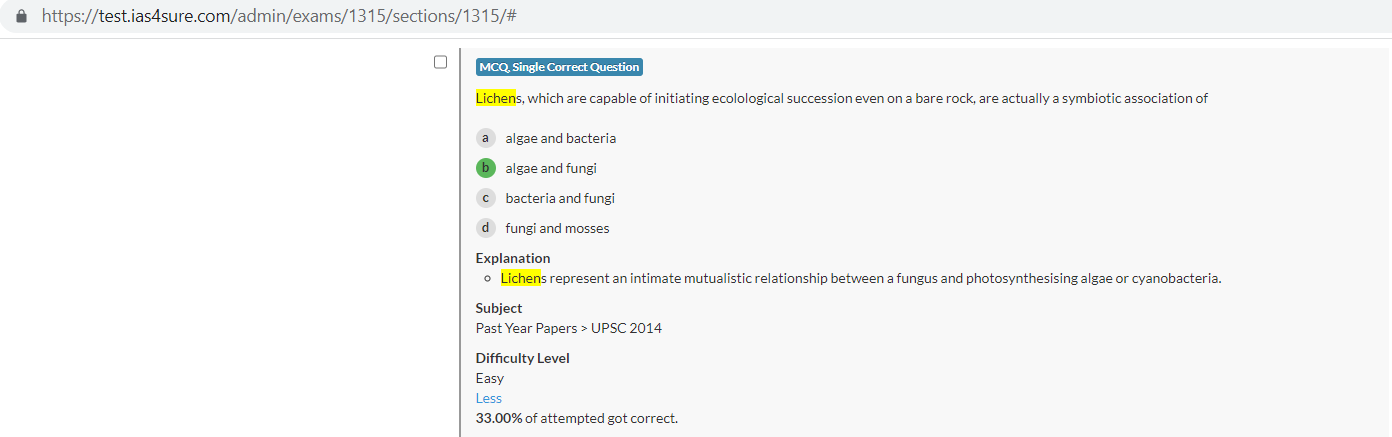Click the green option b circle

pyautogui.click(x=486, y=168)
